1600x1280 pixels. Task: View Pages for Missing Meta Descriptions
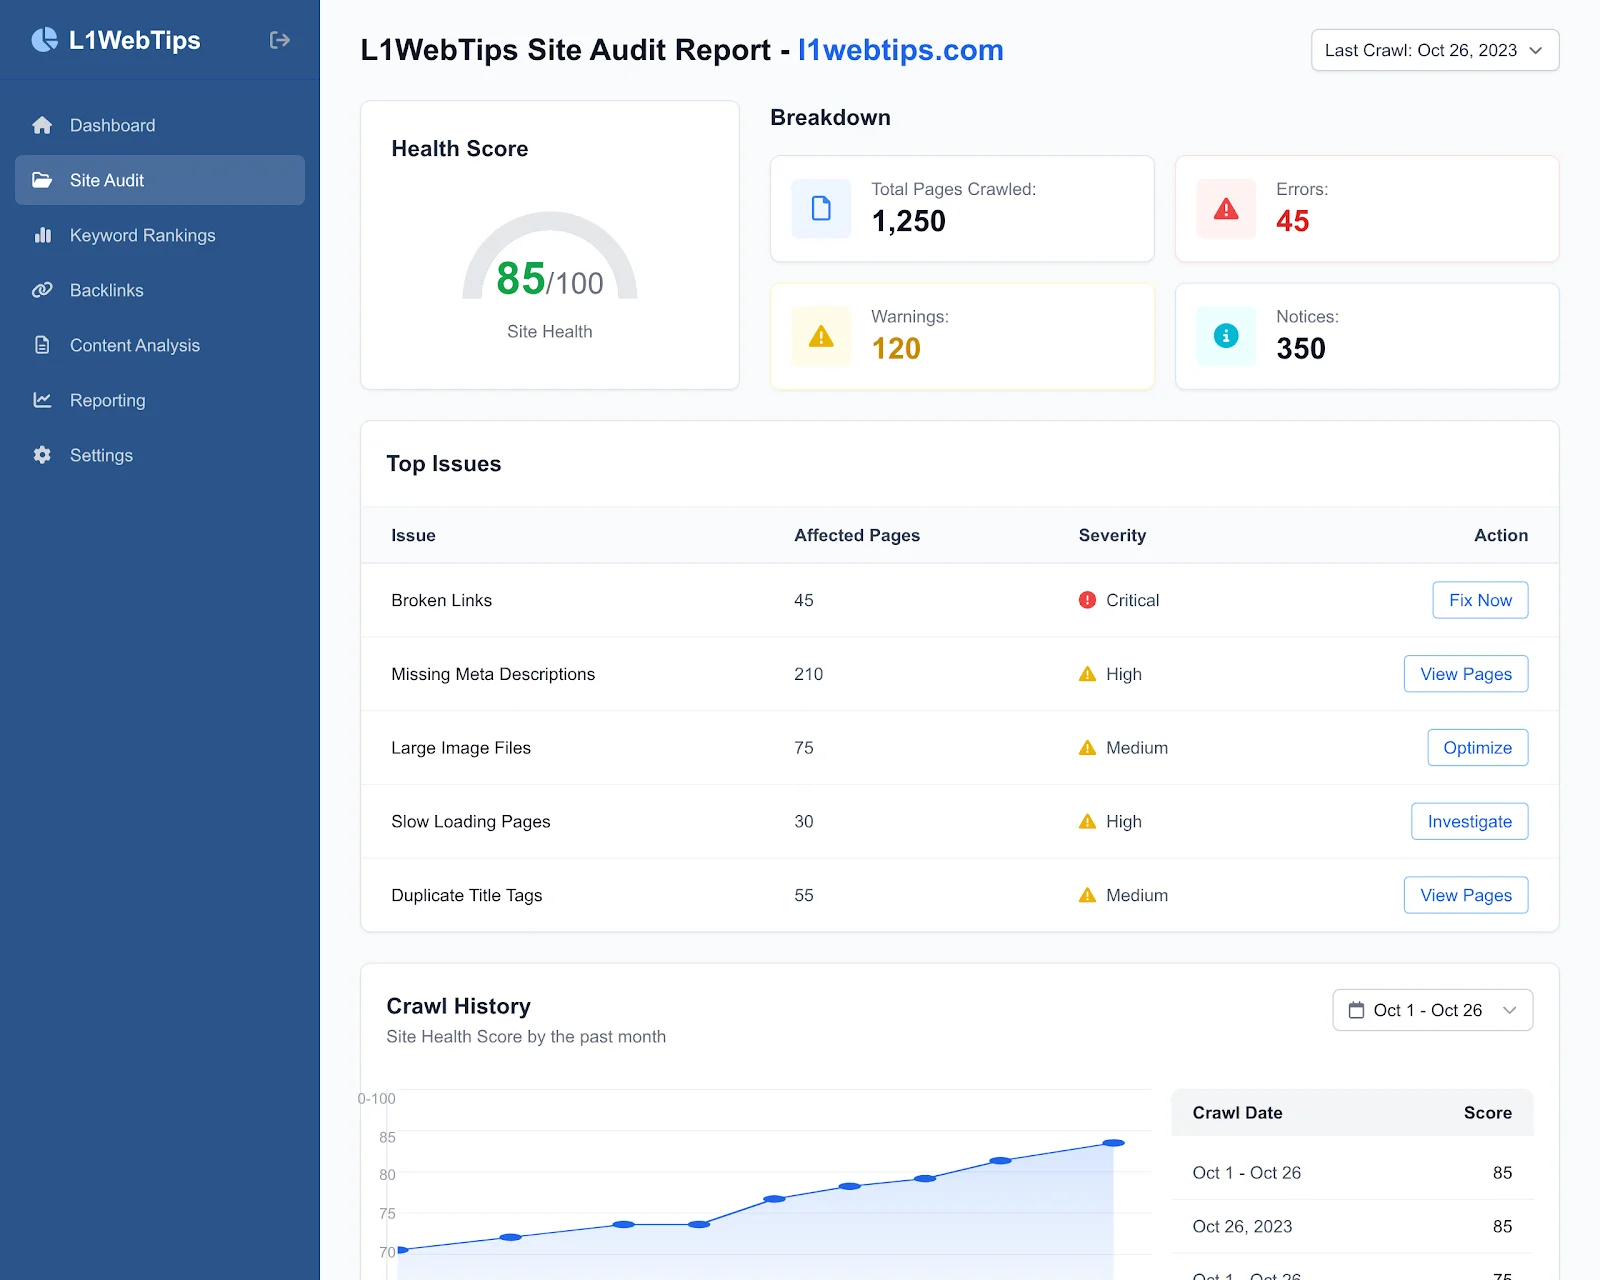point(1465,674)
